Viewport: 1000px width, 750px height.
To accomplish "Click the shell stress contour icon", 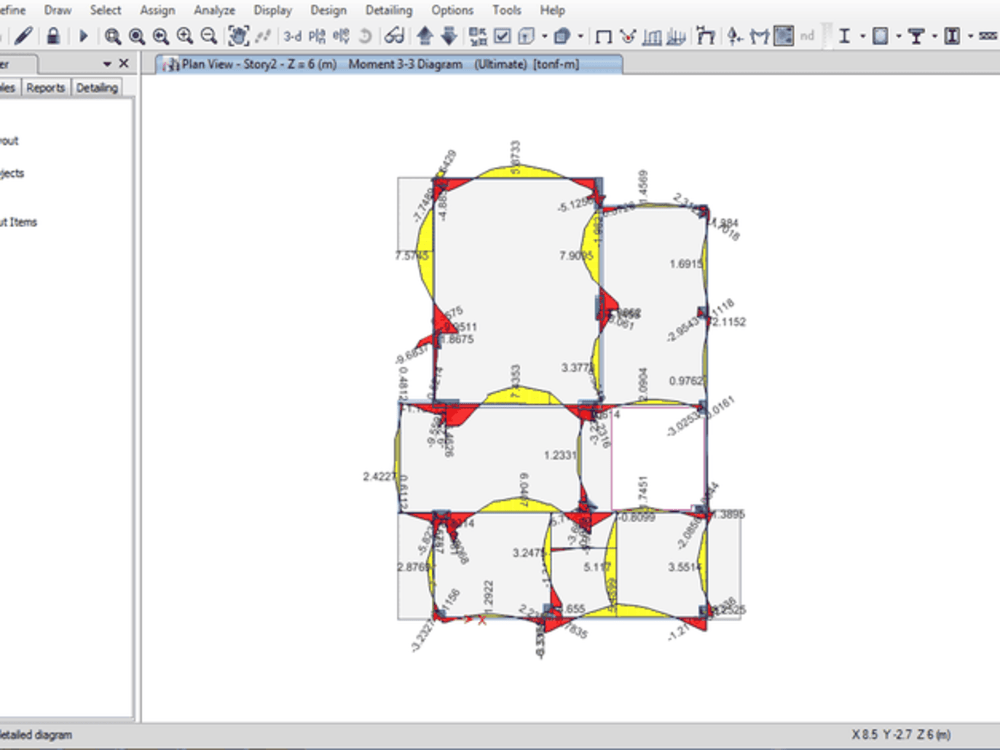I will (783, 36).
